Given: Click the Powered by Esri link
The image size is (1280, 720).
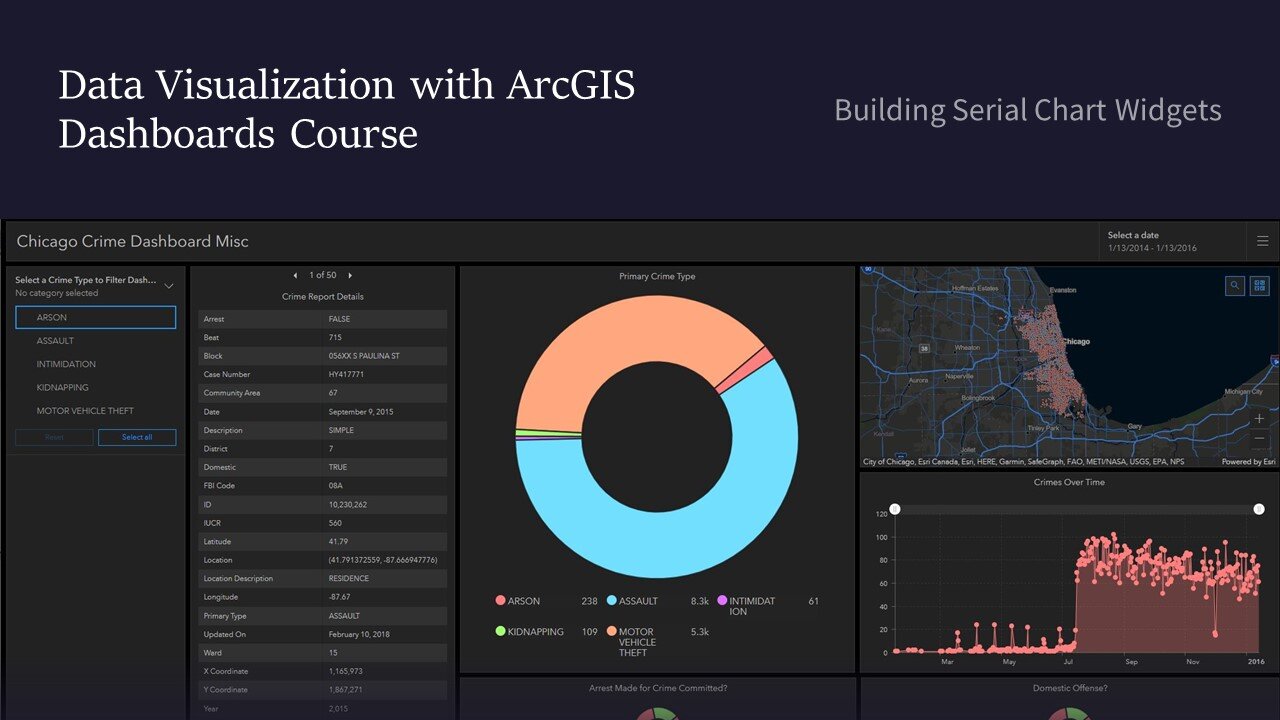Looking at the screenshot, I should [x=1248, y=462].
